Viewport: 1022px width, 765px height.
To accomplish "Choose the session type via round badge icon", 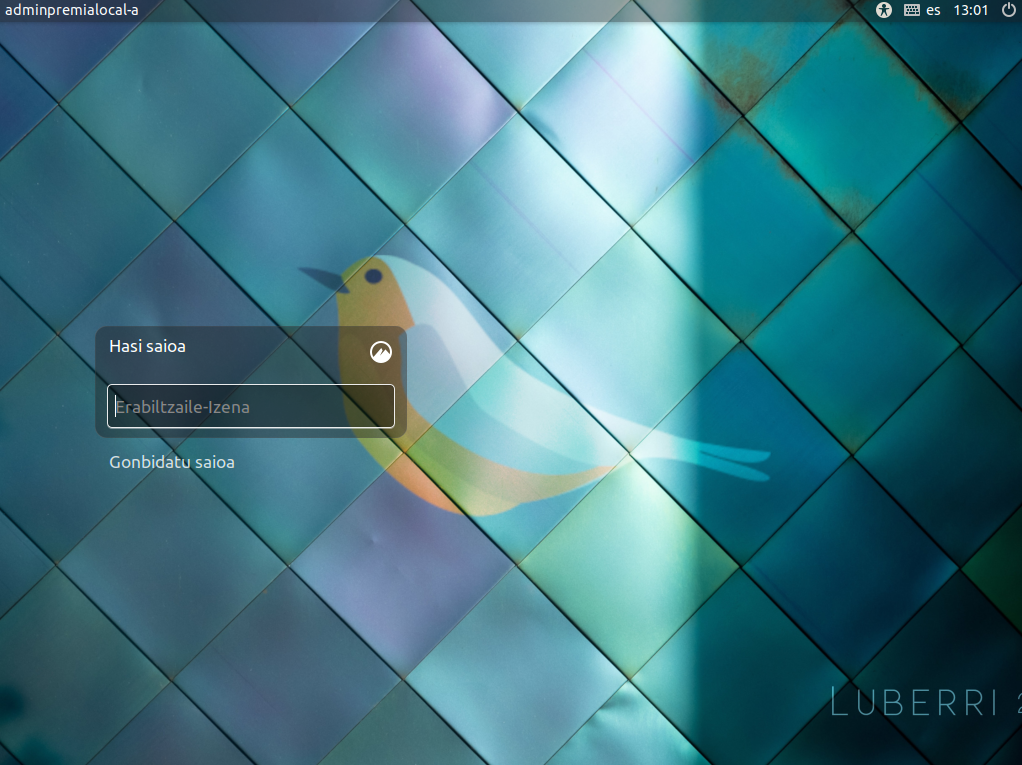I will pyautogui.click(x=381, y=352).
